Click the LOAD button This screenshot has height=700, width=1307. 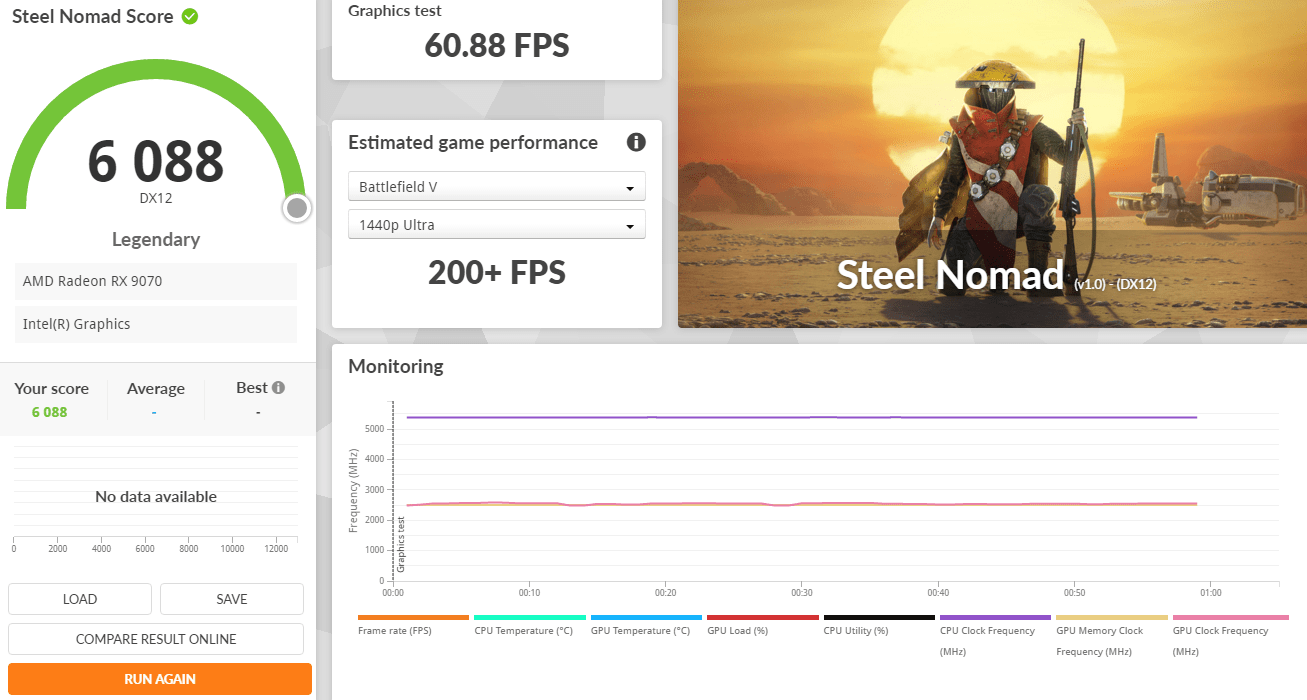tap(80, 599)
